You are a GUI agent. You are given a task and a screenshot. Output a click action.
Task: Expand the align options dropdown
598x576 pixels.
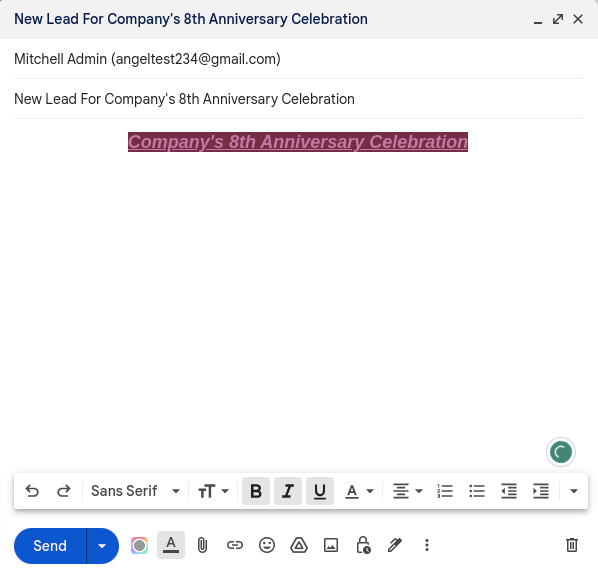pyautogui.click(x=408, y=491)
